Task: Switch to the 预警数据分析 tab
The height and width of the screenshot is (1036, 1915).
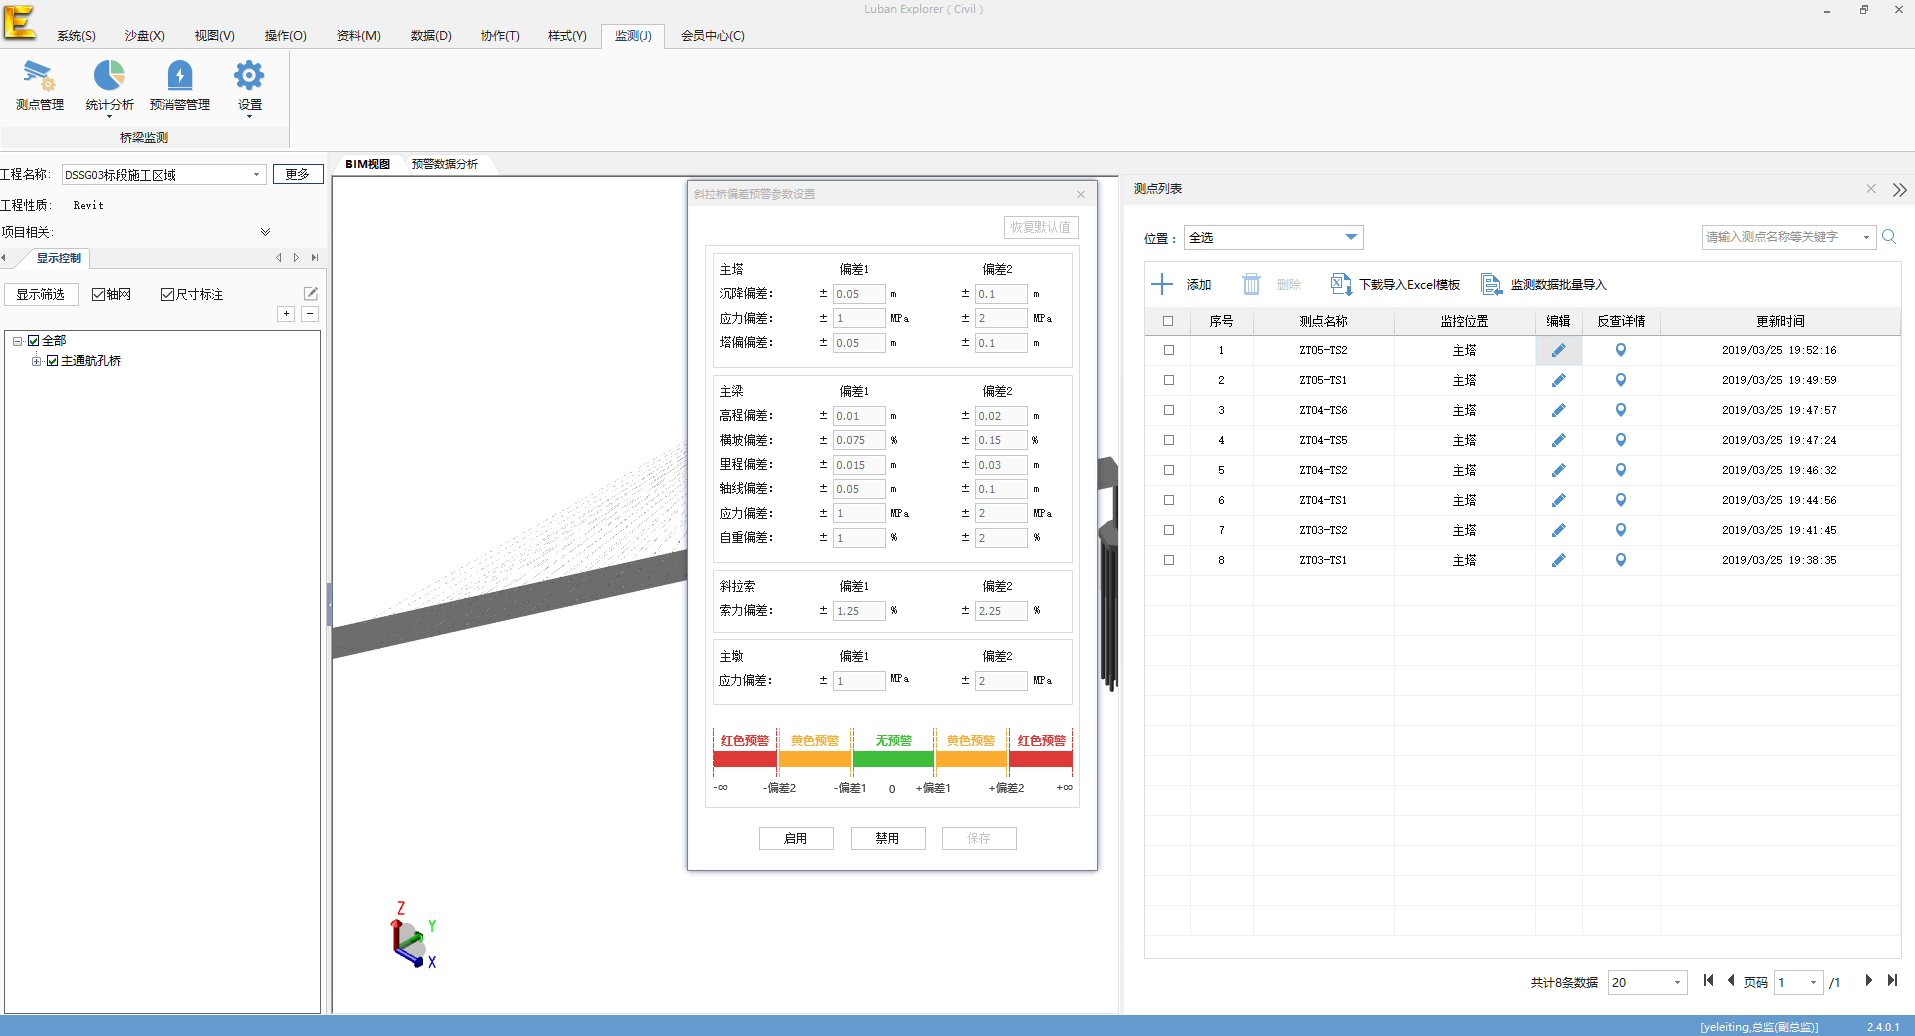Action: [x=444, y=164]
